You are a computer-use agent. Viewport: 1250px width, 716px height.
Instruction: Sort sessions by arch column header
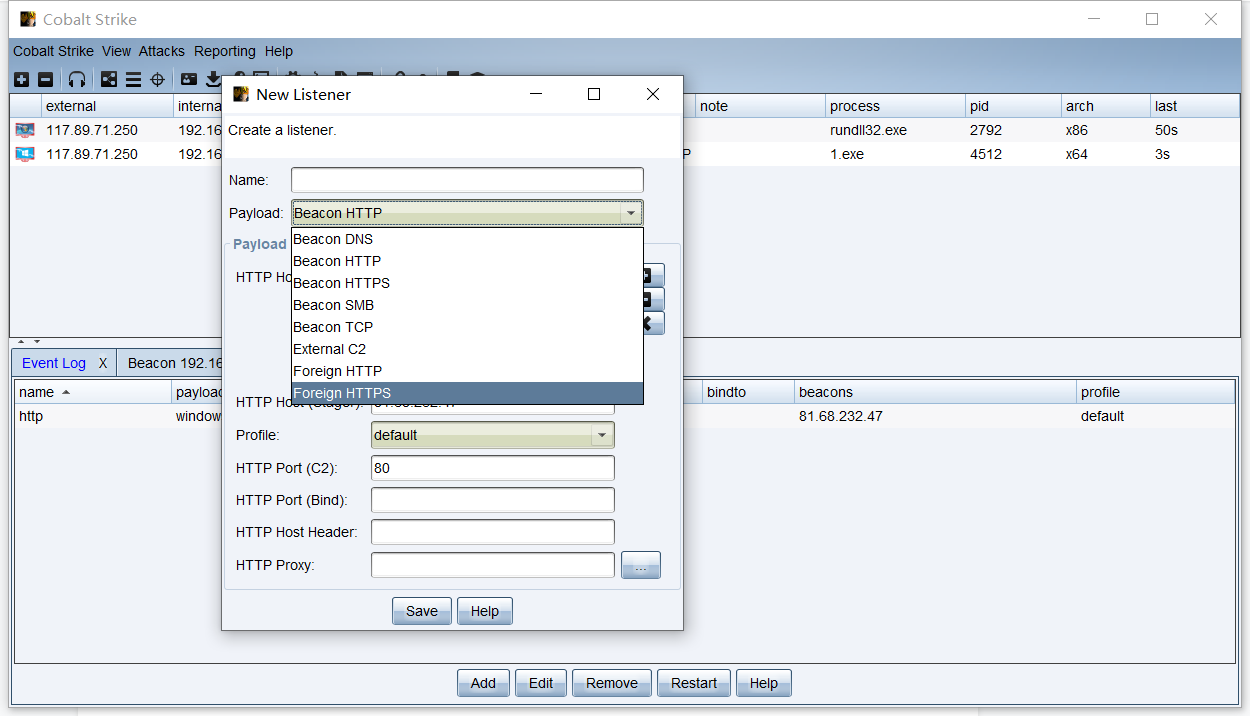(x=1106, y=106)
